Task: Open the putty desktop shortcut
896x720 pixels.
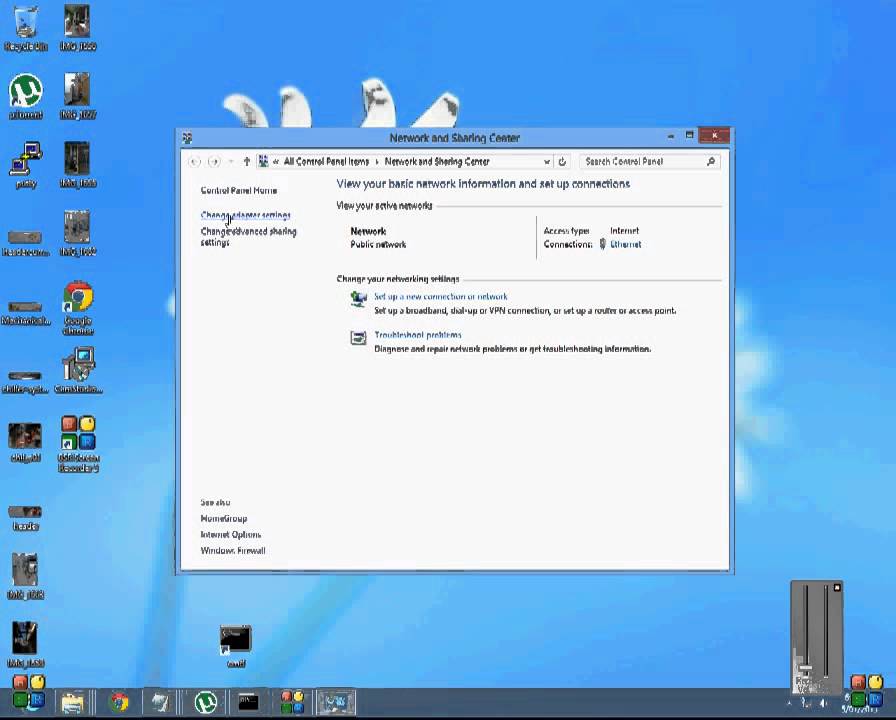Action: 25,166
